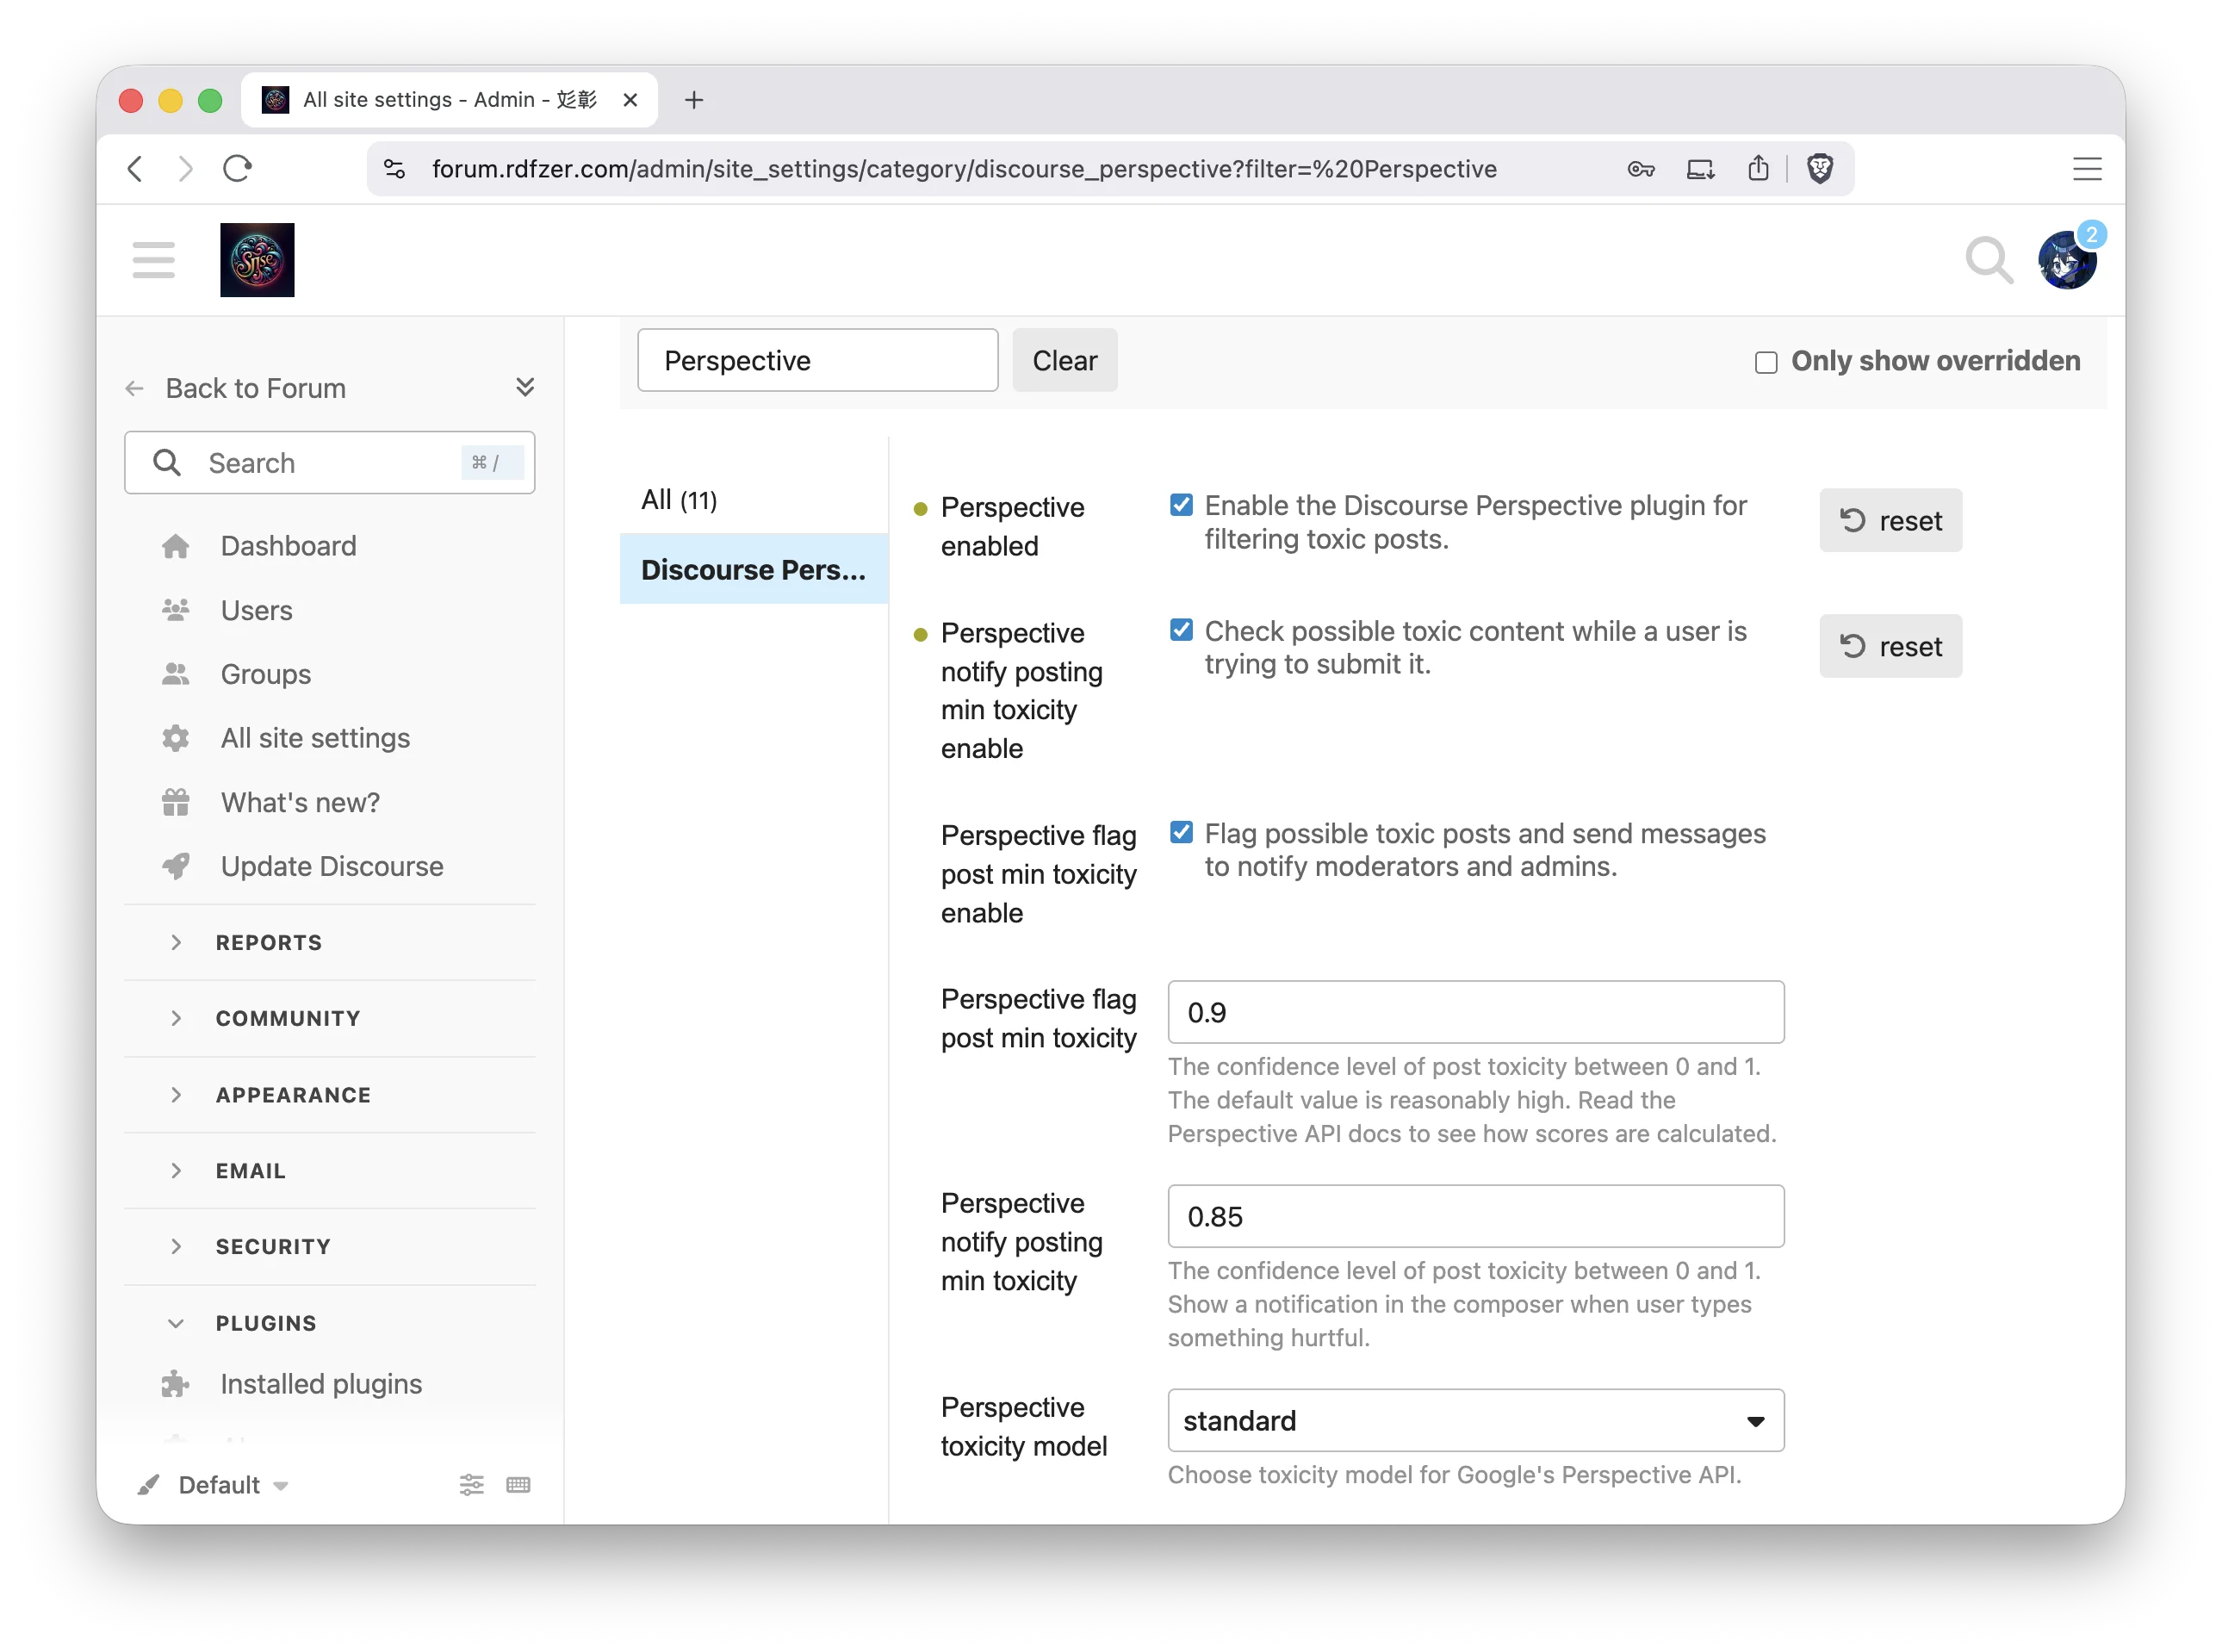The height and width of the screenshot is (1652, 2222).
Task: Uncheck Enable the Discourse Perspective plugin
Action: [x=1181, y=505]
